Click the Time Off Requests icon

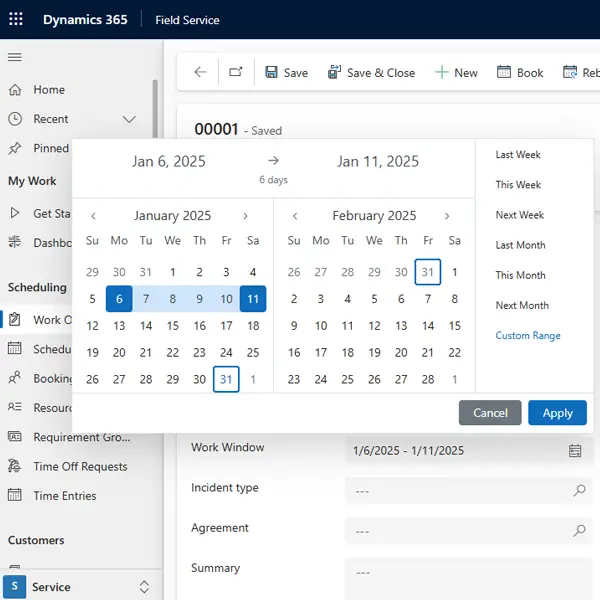point(15,466)
